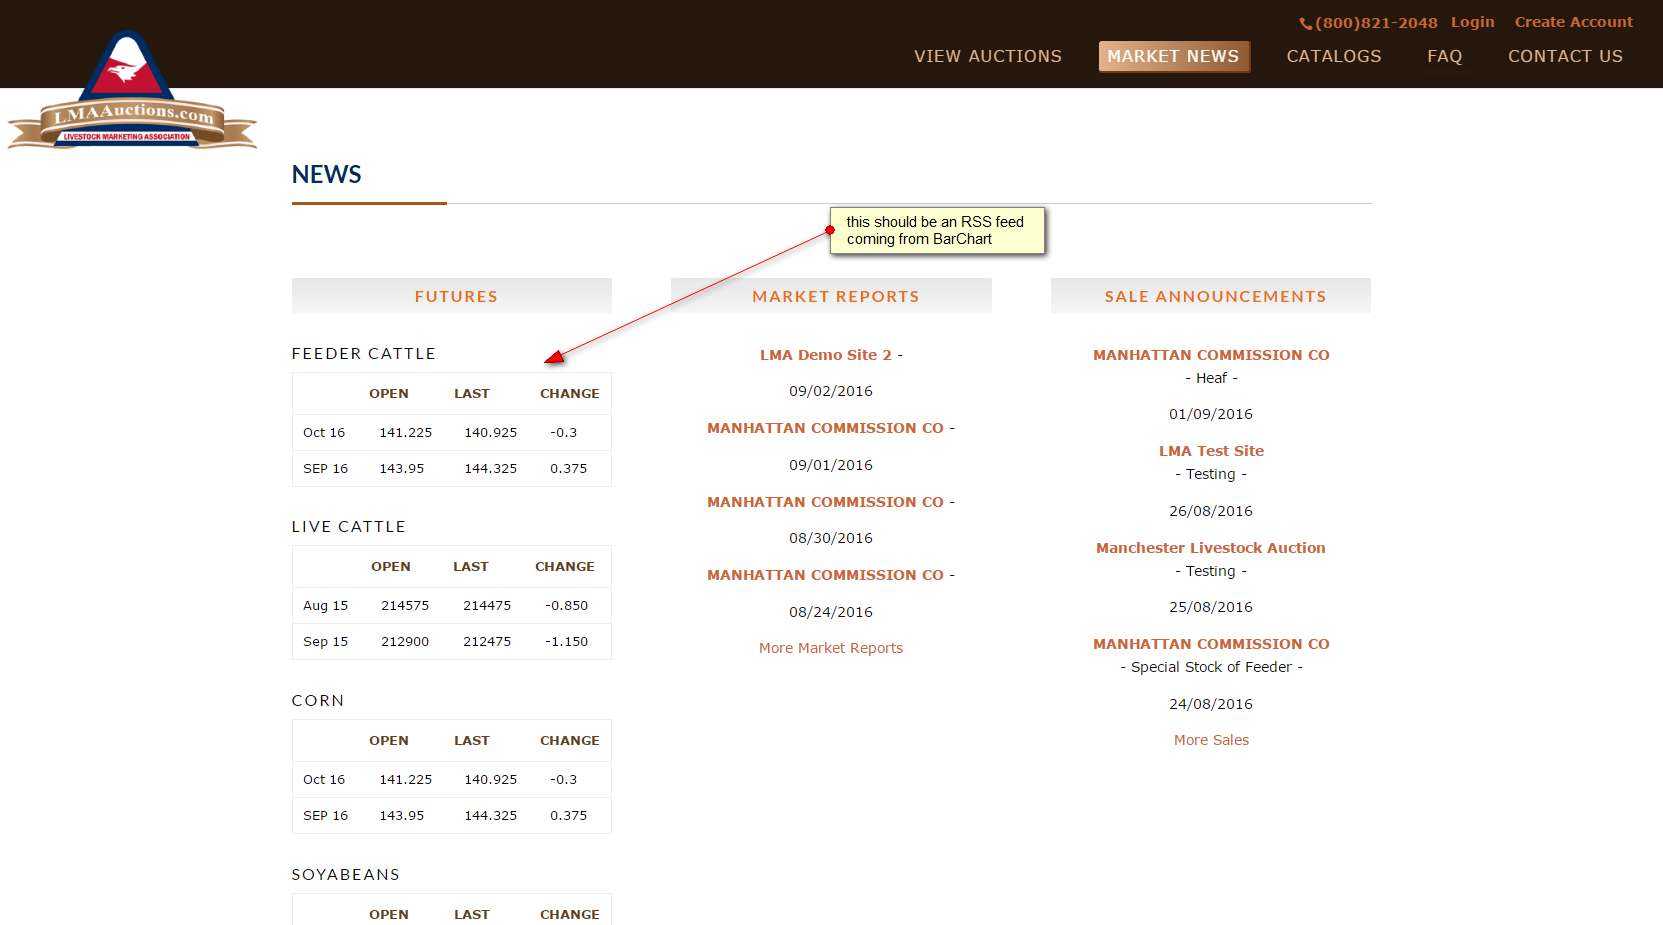Click the More Market Reports link
The height and width of the screenshot is (925, 1663).
830,648
